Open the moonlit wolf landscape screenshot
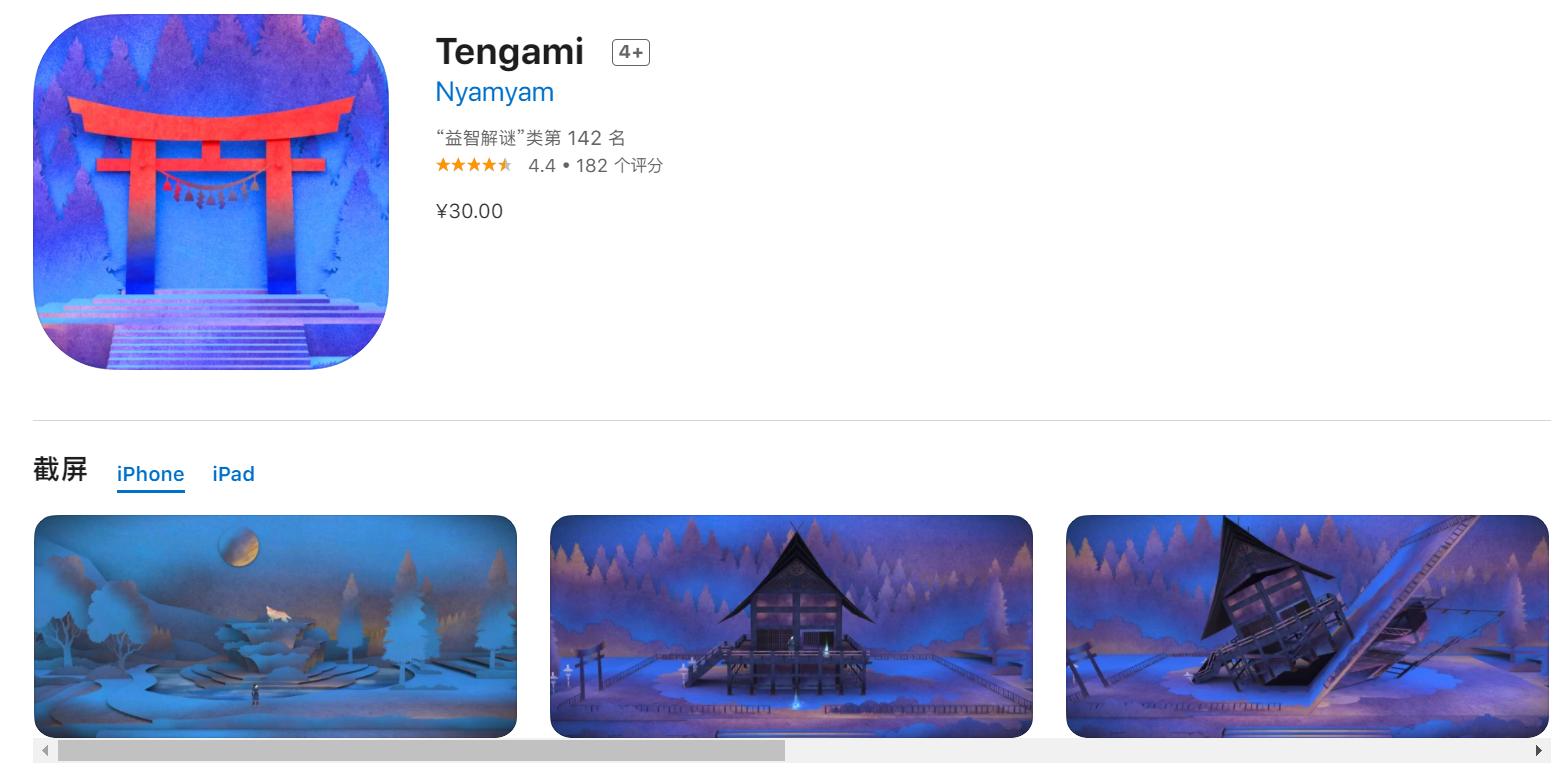Image resolution: width=1568 pixels, height=776 pixels. click(275, 626)
